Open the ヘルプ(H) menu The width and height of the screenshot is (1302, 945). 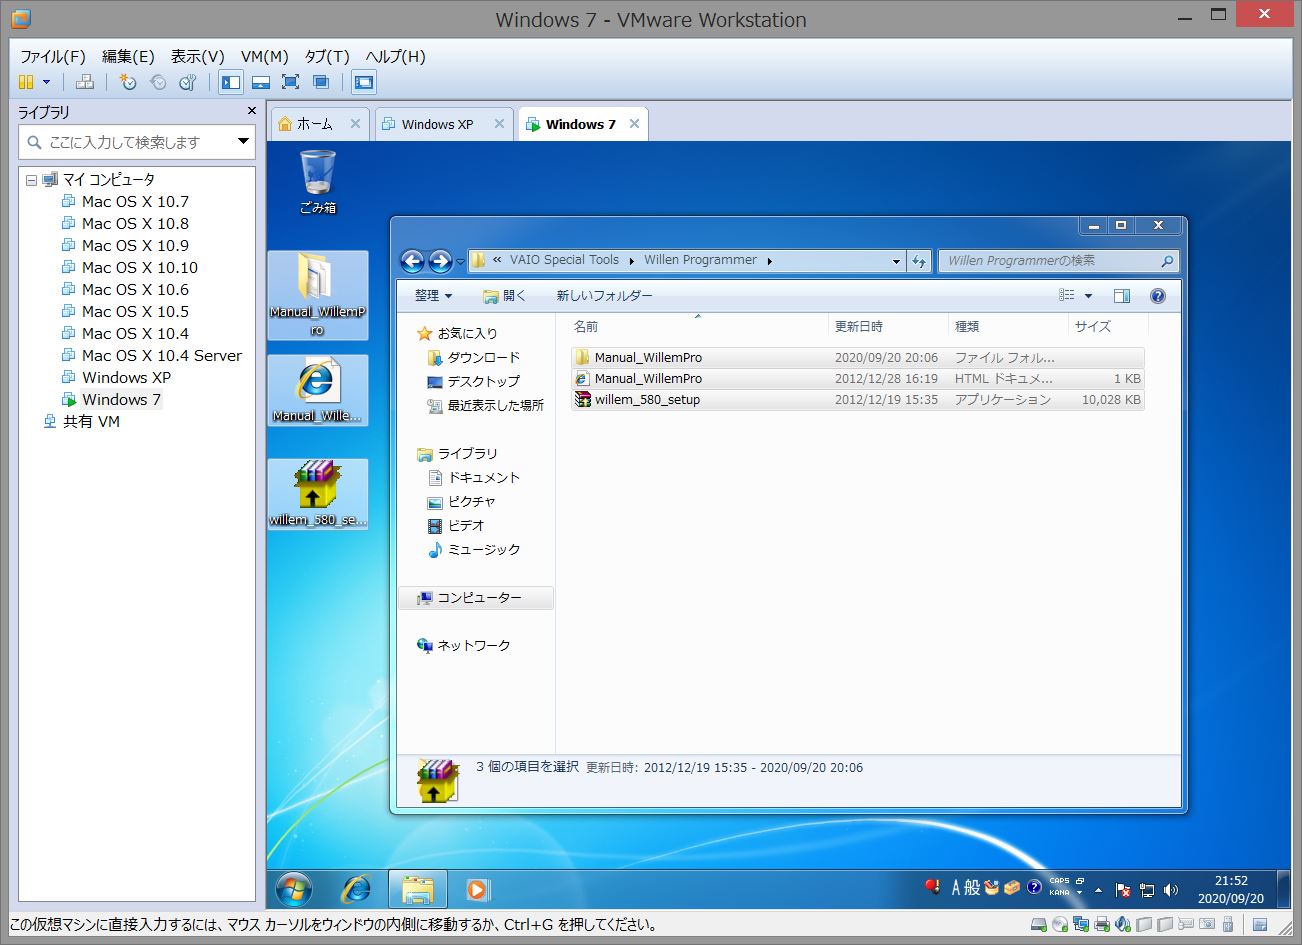395,56
